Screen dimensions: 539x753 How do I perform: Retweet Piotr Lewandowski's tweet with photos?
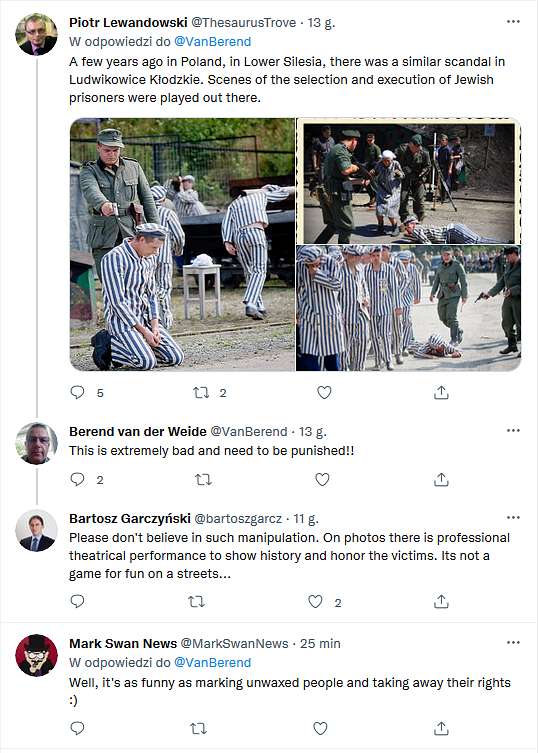[201, 393]
